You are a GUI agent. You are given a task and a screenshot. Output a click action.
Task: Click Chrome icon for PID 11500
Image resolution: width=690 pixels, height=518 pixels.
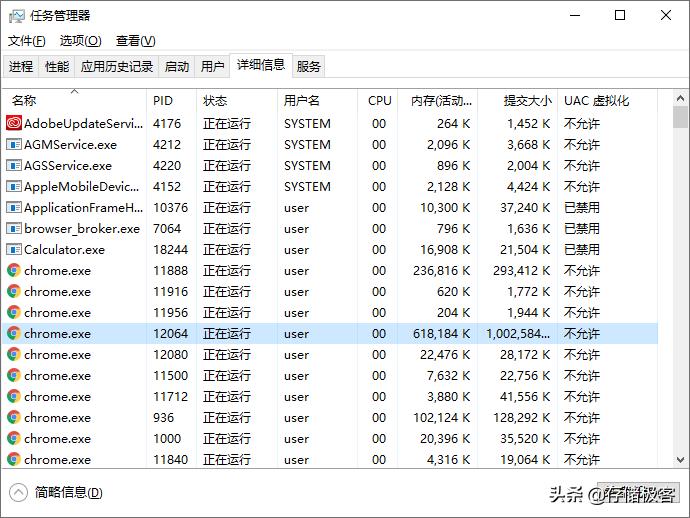pyautogui.click(x=14, y=375)
